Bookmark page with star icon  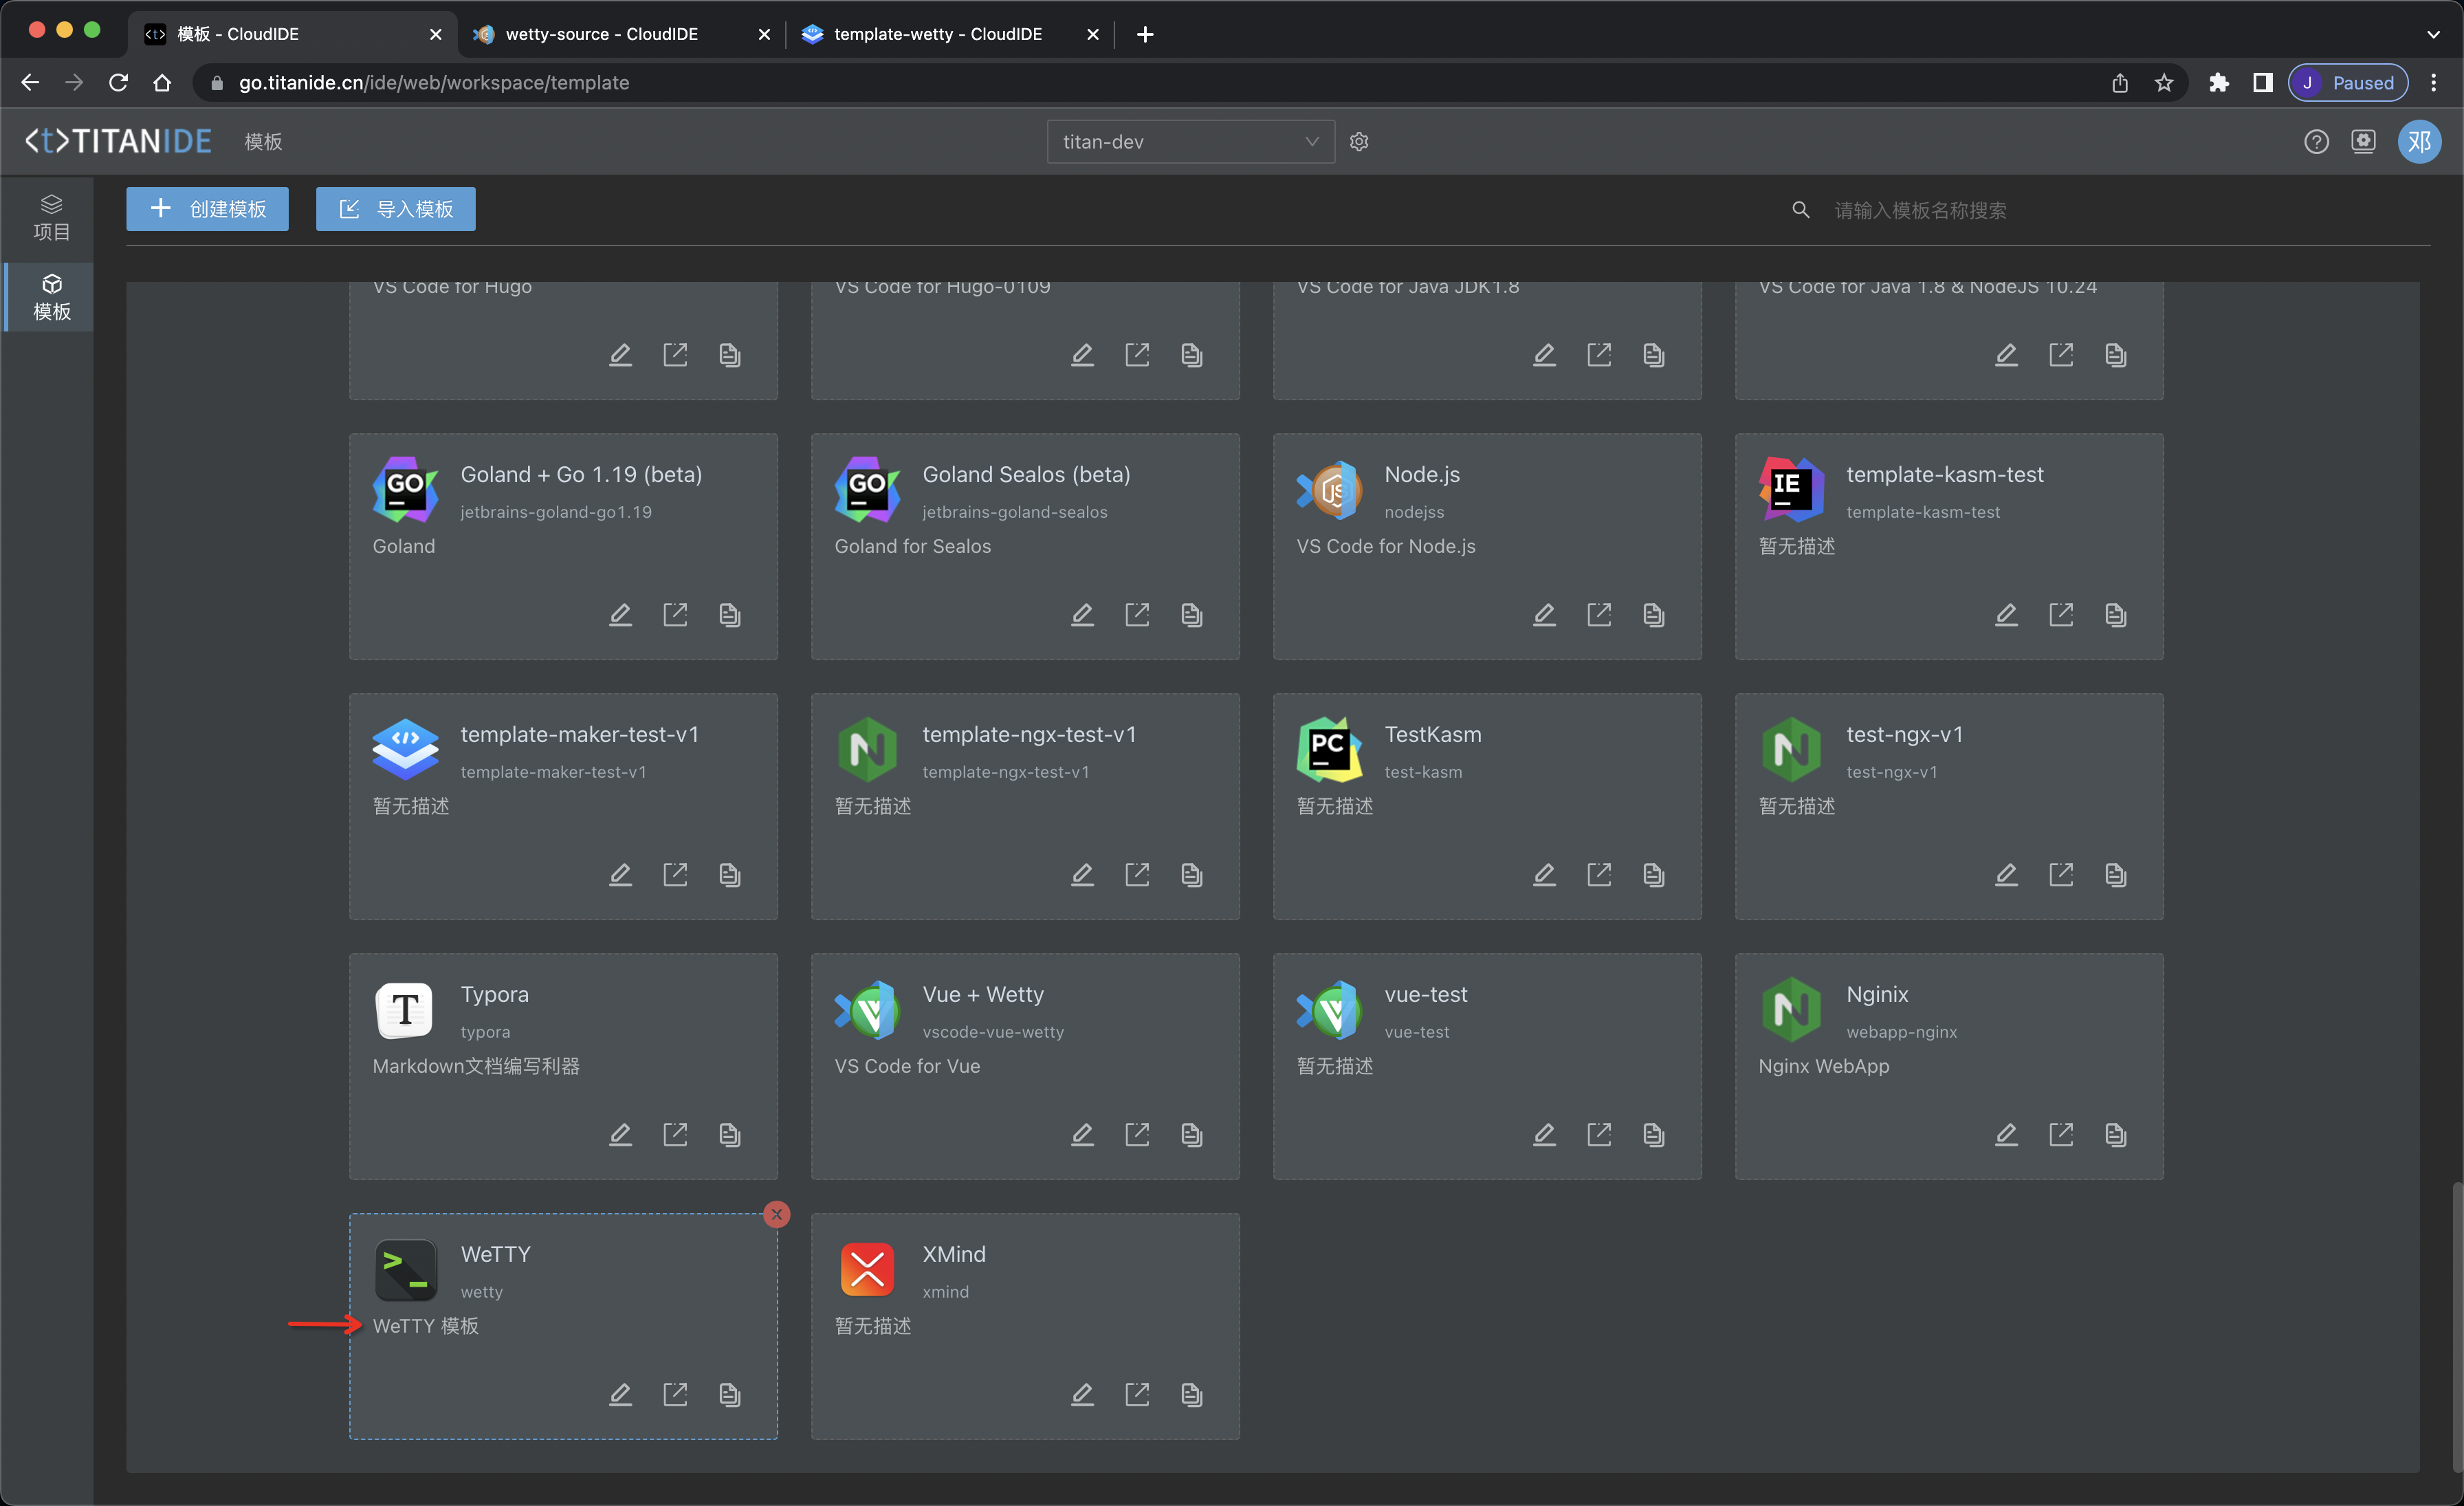pos(2164,83)
